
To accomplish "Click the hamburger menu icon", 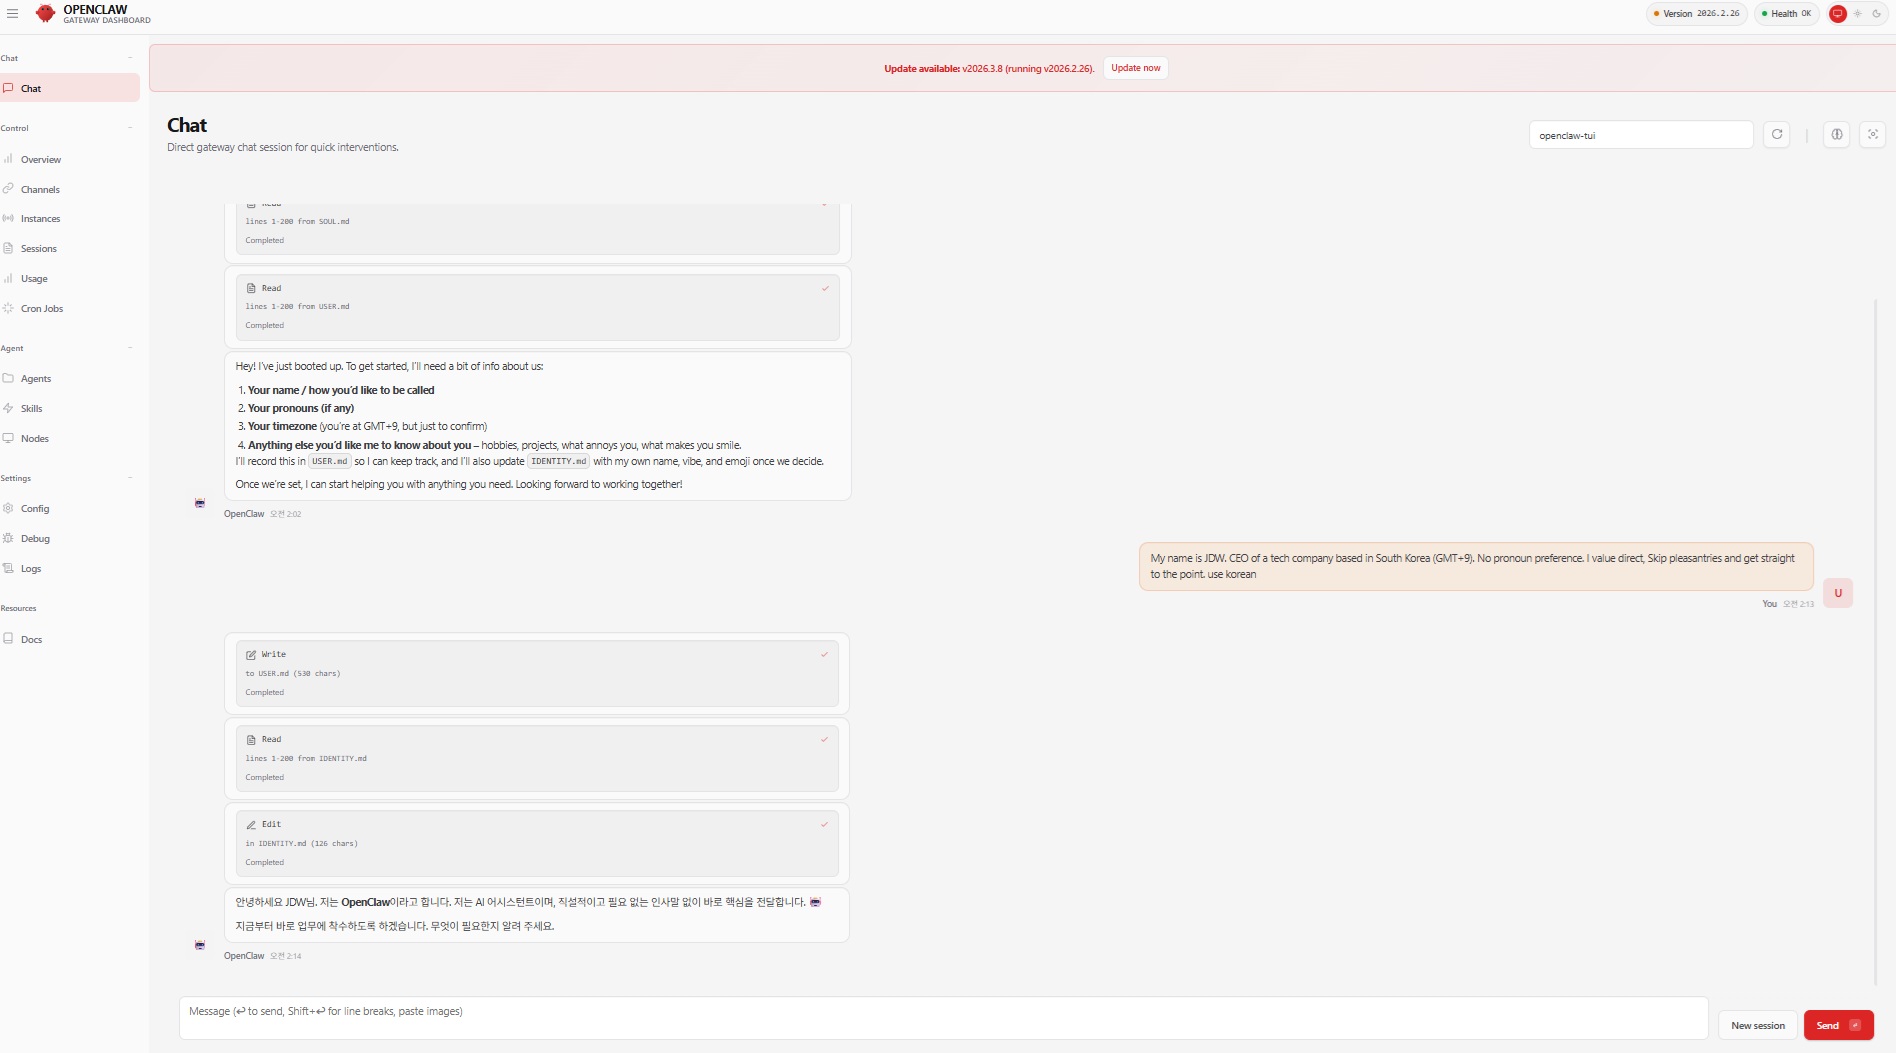I will tap(12, 14).
